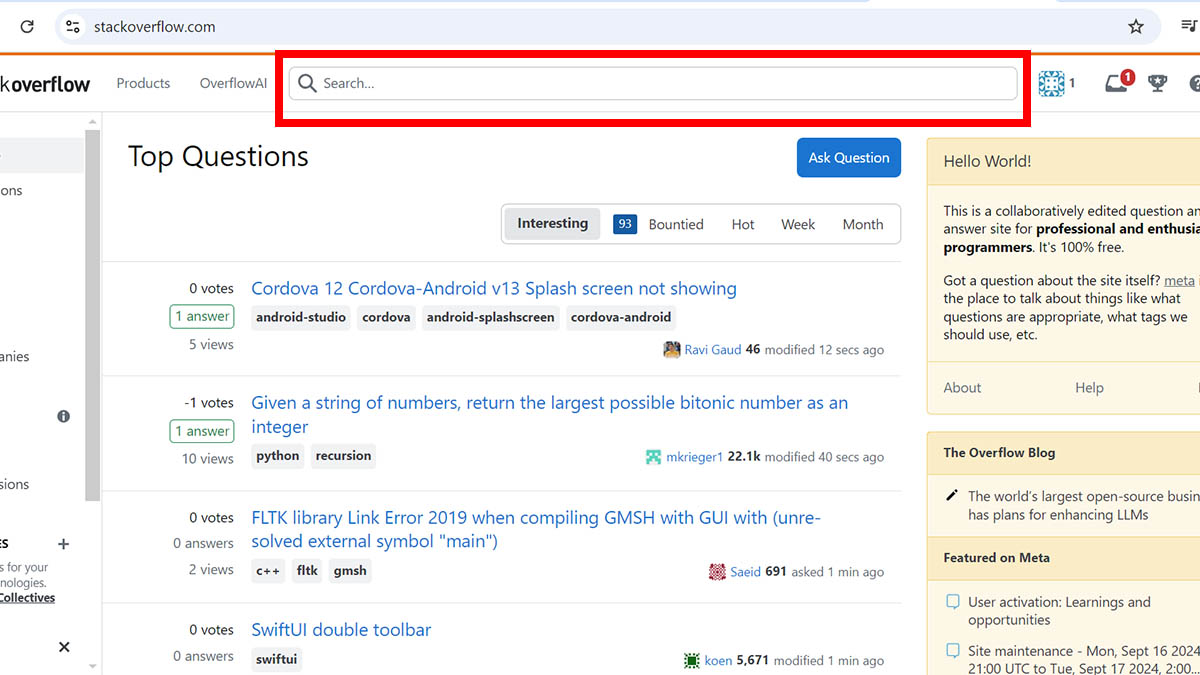Open koen's user profile link

tap(718, 661)
